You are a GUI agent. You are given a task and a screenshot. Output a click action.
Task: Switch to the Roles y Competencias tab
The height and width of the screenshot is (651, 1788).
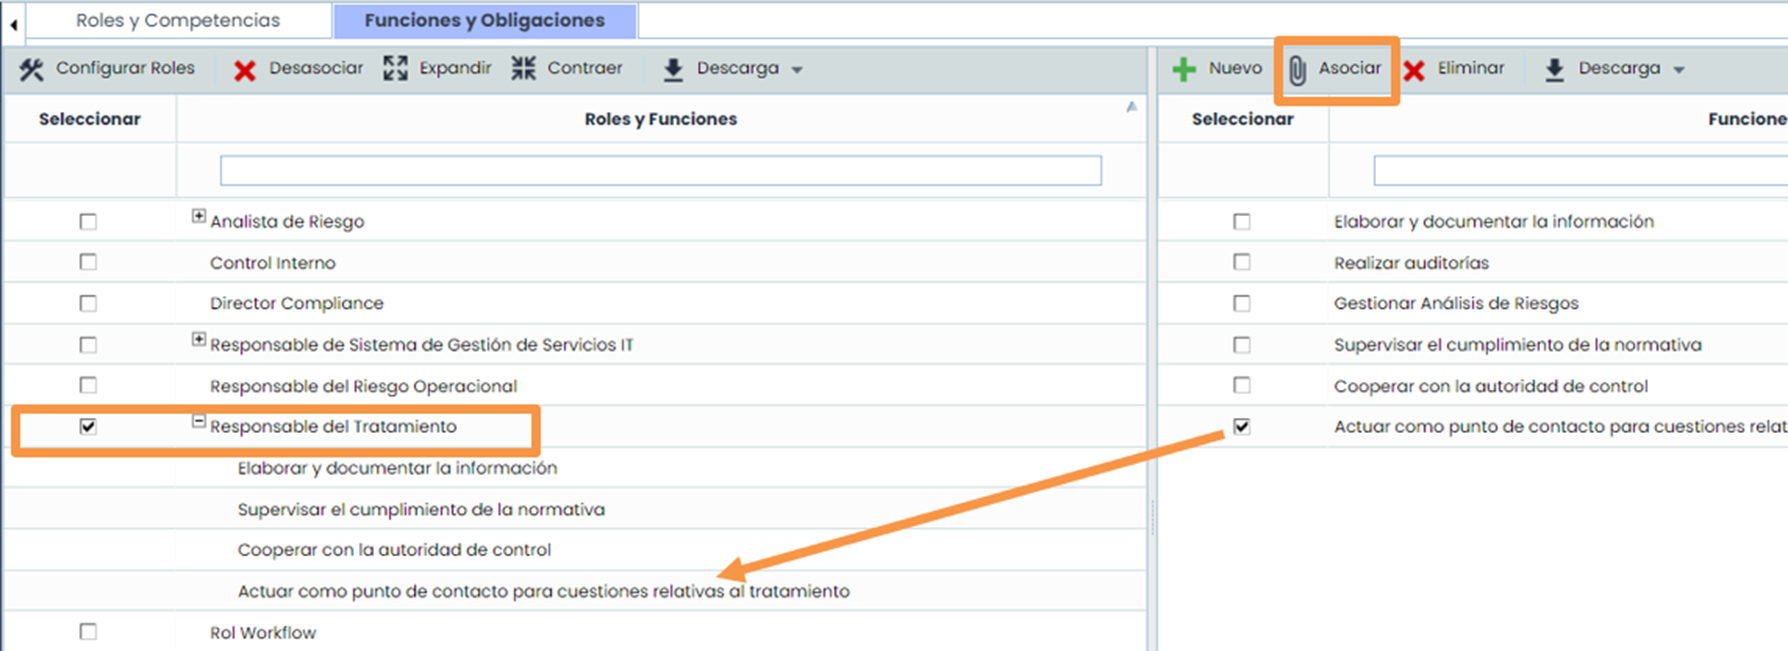coord(178,20)
